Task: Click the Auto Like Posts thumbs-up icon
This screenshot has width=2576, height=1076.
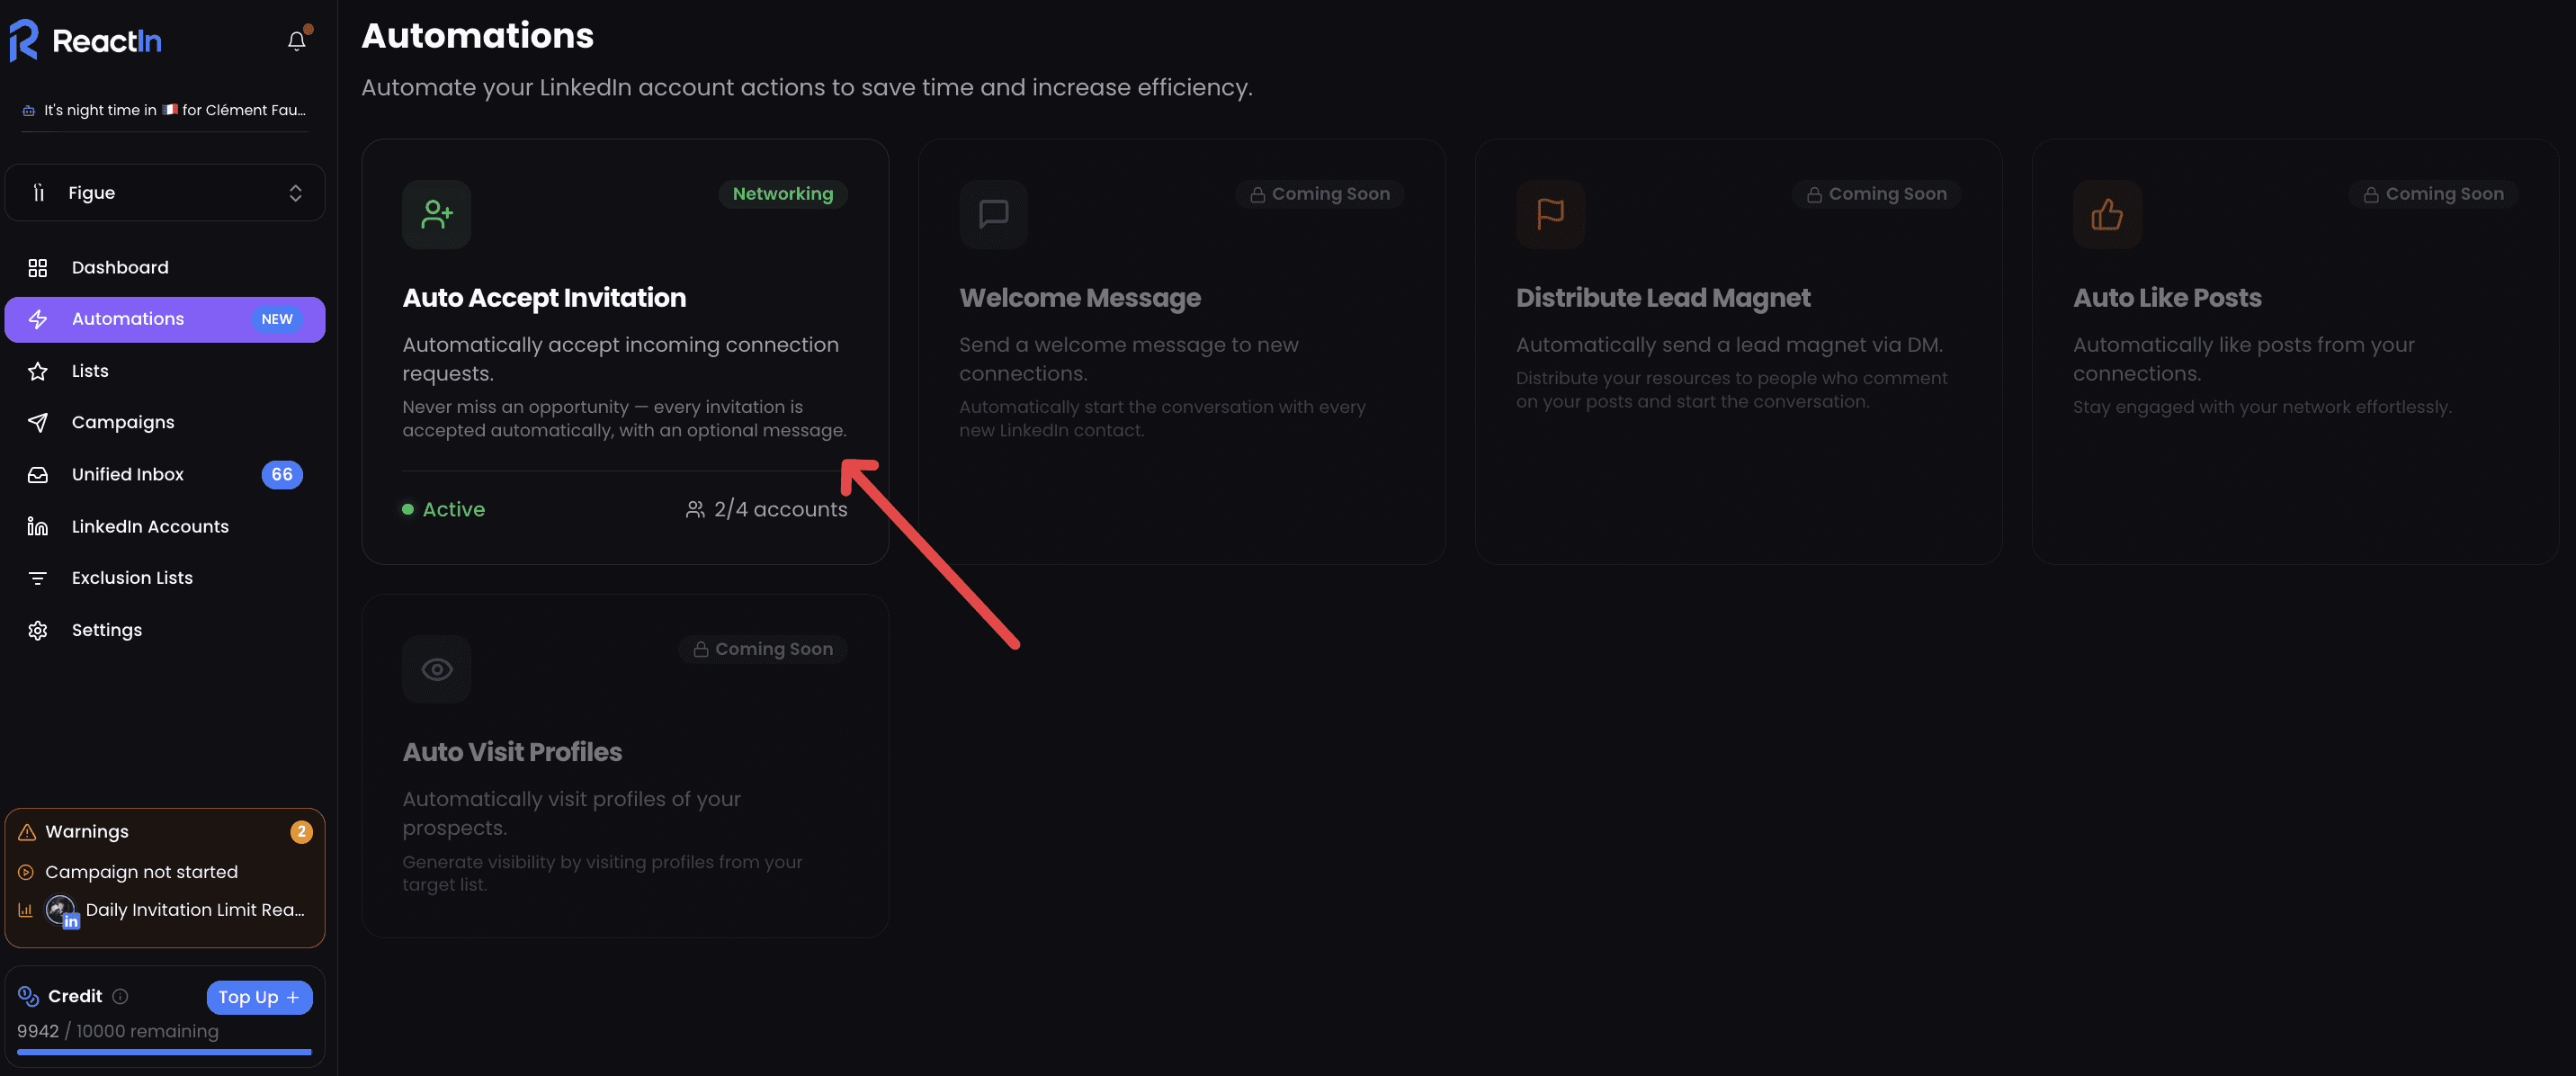Action: [2107, 214]
